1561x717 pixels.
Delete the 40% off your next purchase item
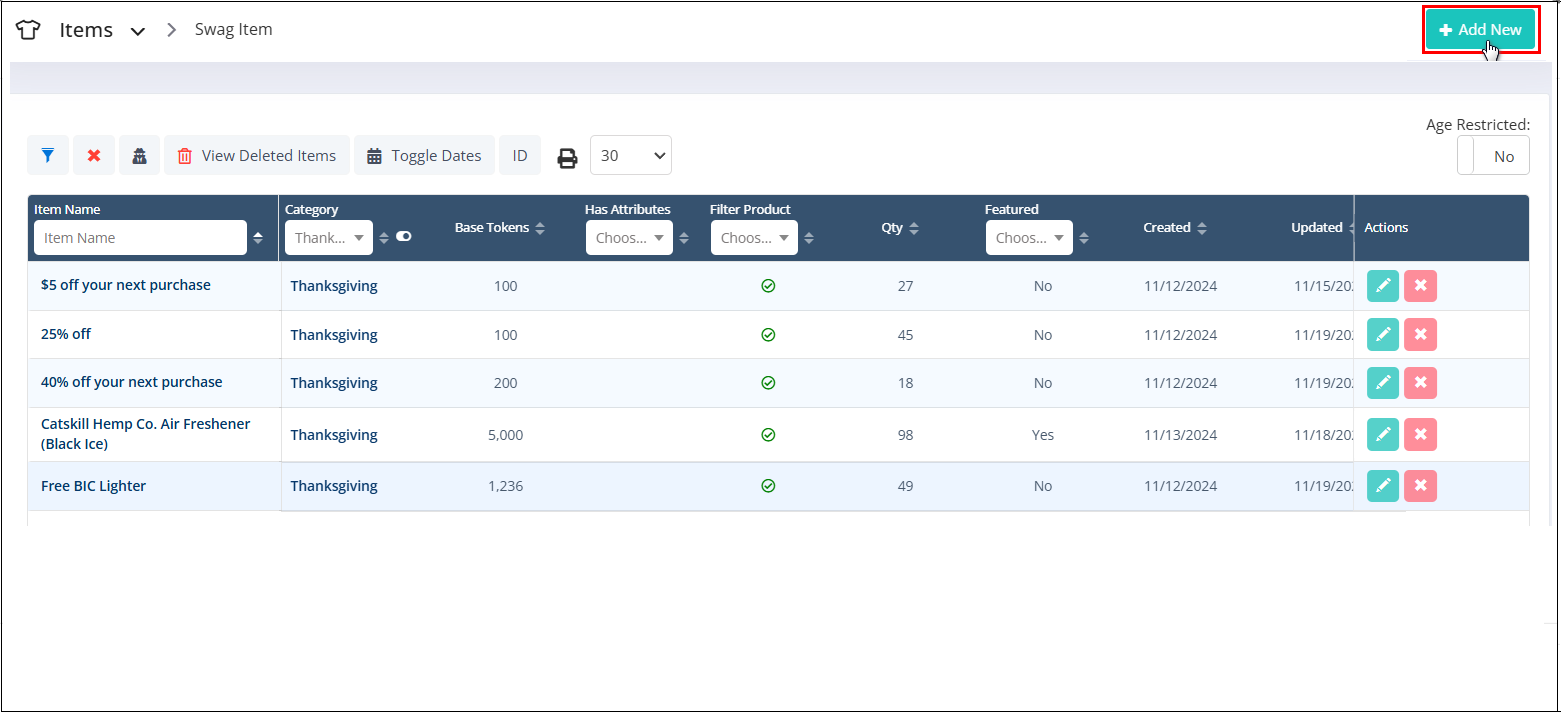pyautogui.click(x=1420, y=383)
